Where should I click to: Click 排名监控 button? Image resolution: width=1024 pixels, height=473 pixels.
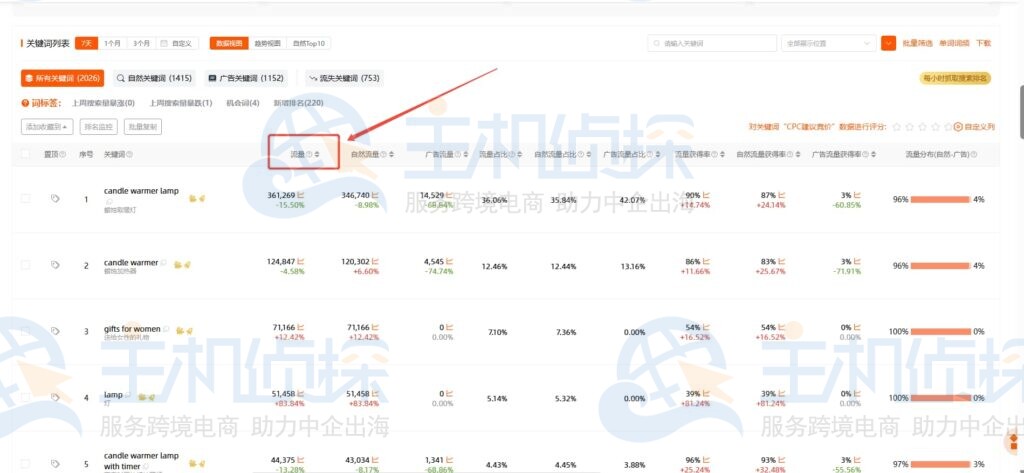[x=99, y=127]
